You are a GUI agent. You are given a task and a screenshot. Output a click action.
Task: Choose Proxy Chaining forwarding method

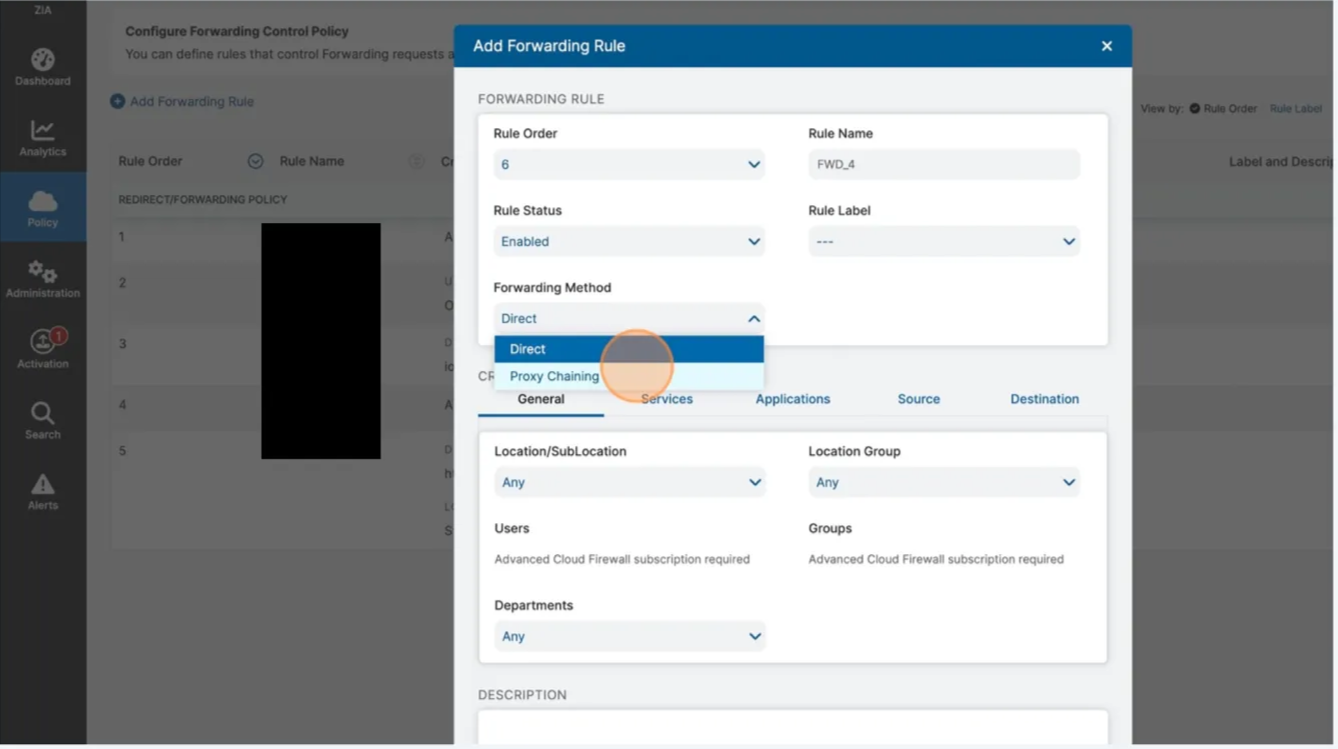point(629,376)
